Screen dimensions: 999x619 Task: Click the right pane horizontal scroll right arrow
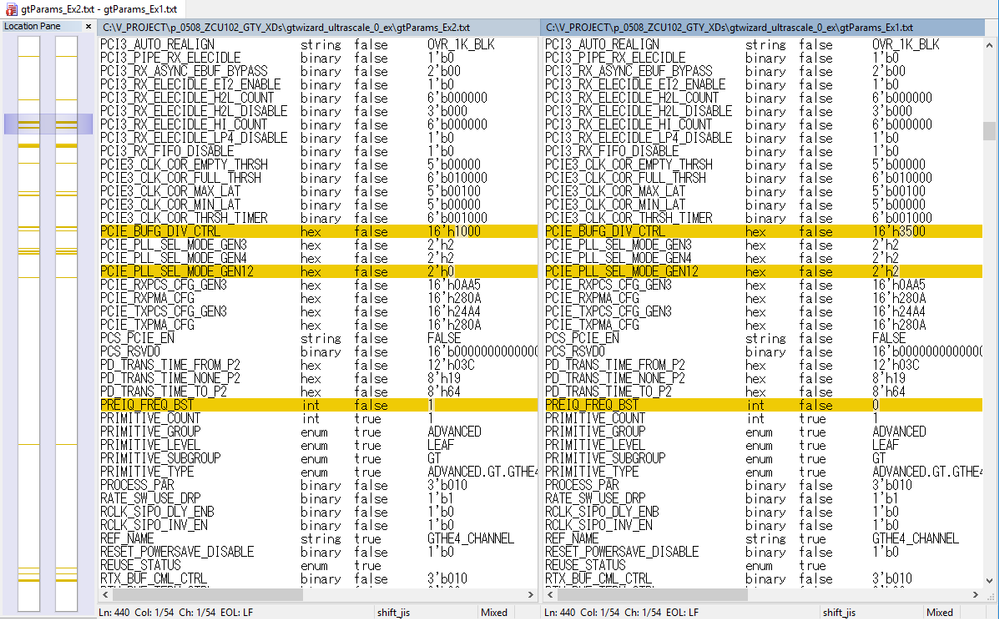point(975,594)
